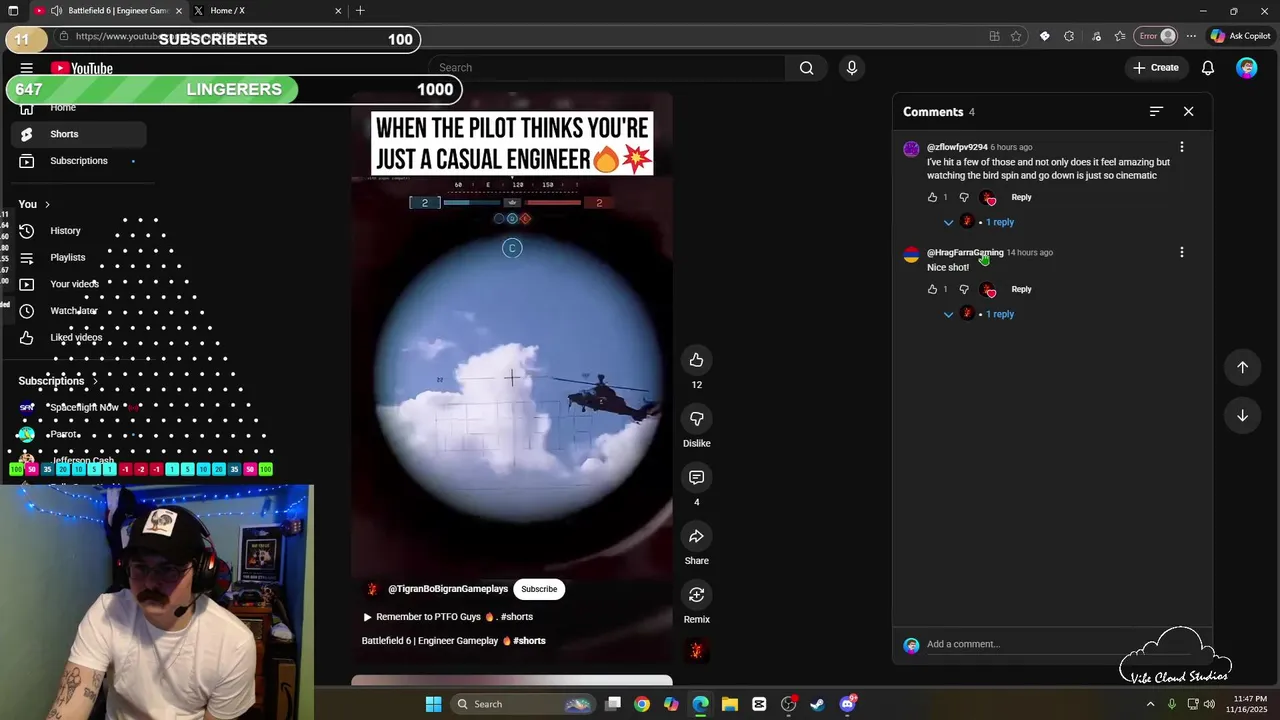Open options for HragFarraGaming's comment
This screenshot has width=1280, height=720.
click(x=1182, y=253)
